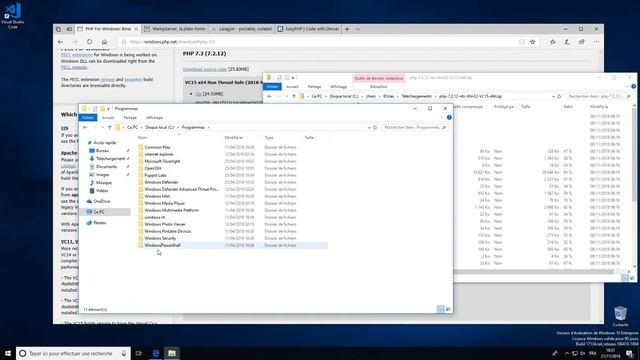
Task: Open Edge web notes pen icon
Action: pyautogui.click(x=567, y=42)
